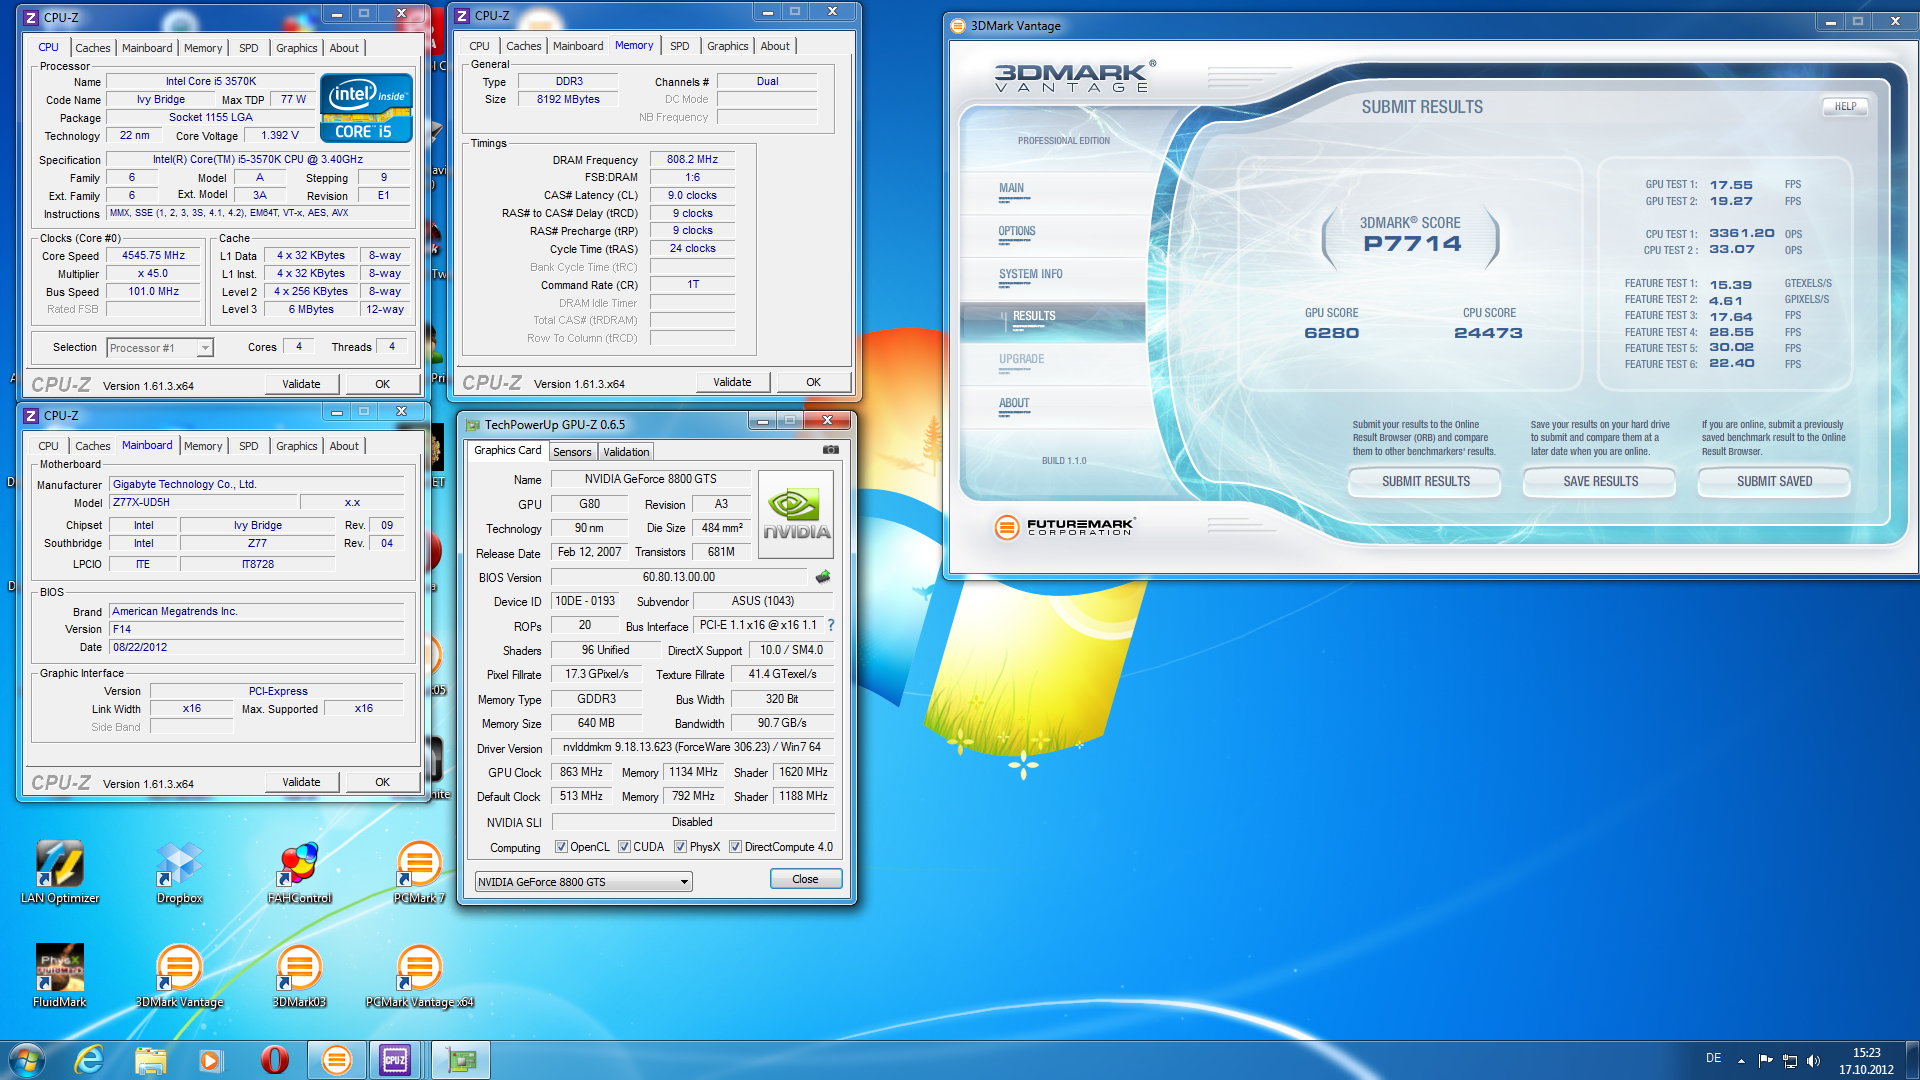Open Windows Explorer from the taskbar
The image size is (1920, 1080).
tap(150, 1060)
